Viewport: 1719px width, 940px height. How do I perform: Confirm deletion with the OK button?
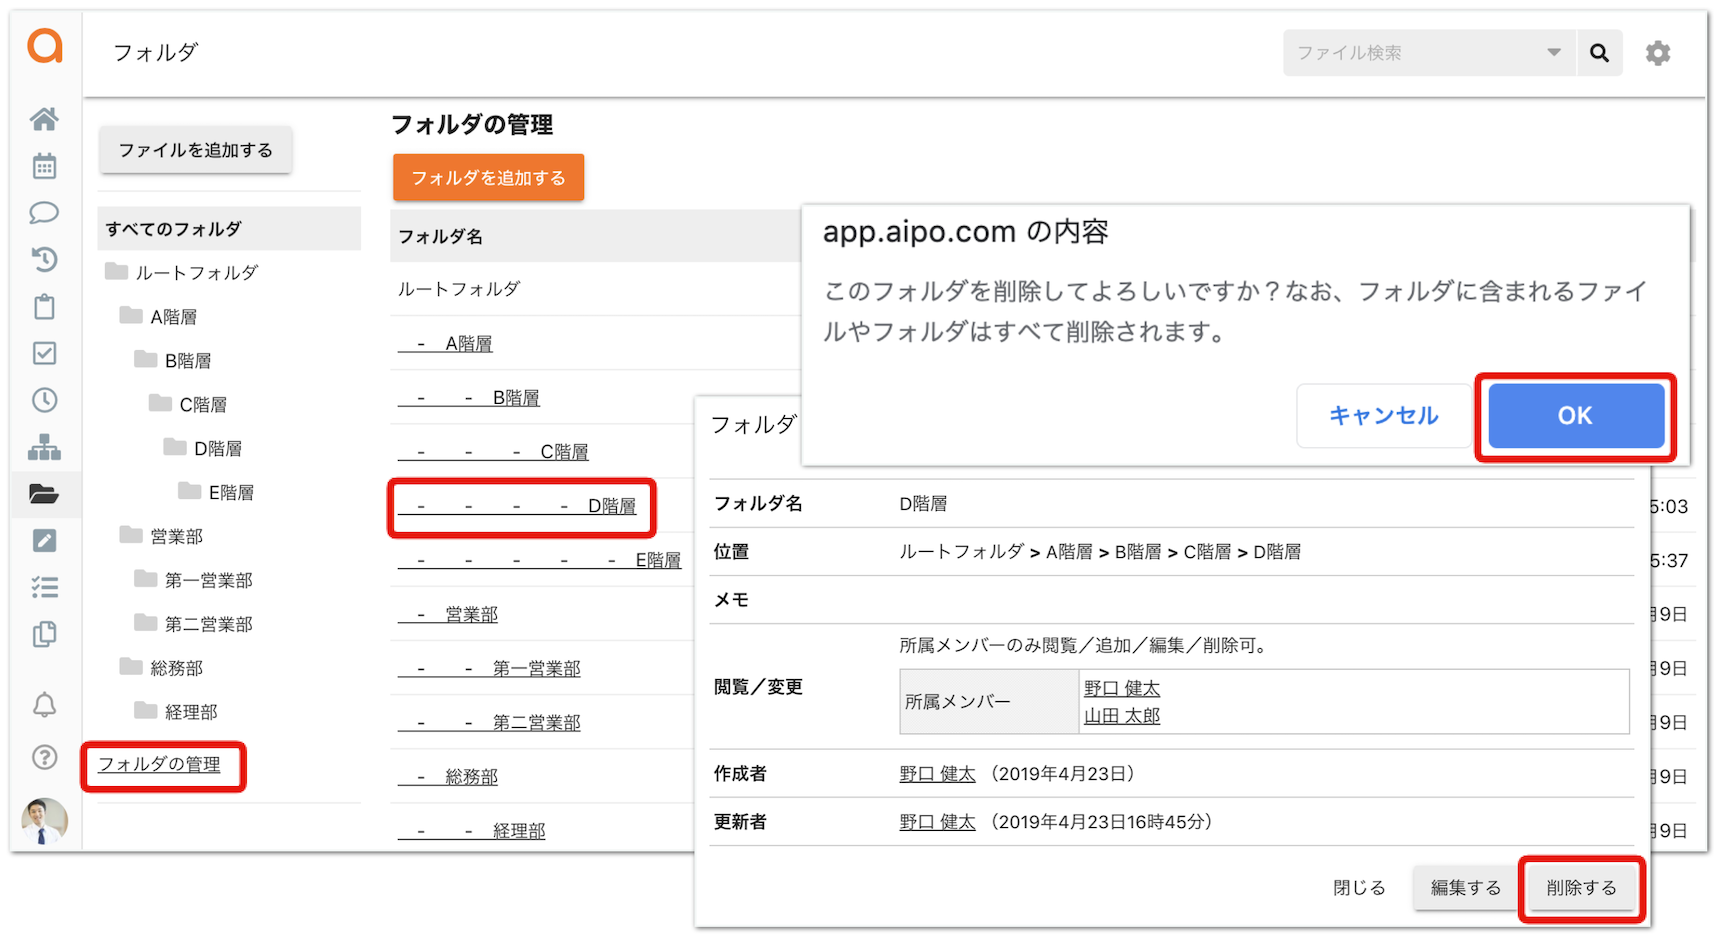(x=1575, y=416)
